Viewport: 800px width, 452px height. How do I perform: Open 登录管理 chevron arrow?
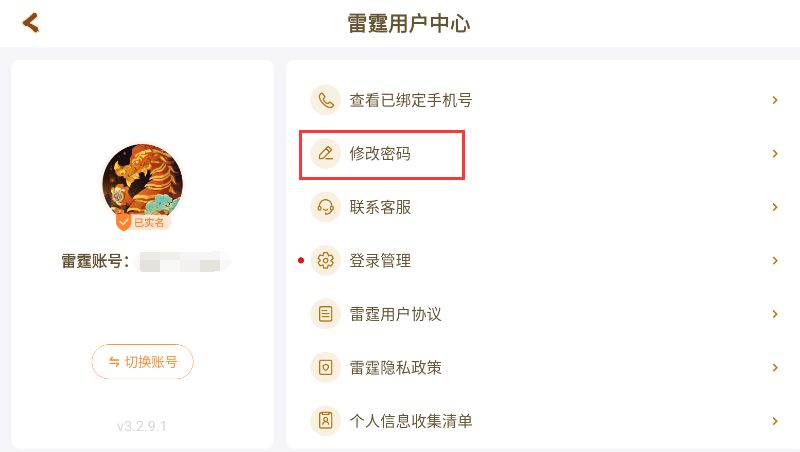tap(775, 261)
